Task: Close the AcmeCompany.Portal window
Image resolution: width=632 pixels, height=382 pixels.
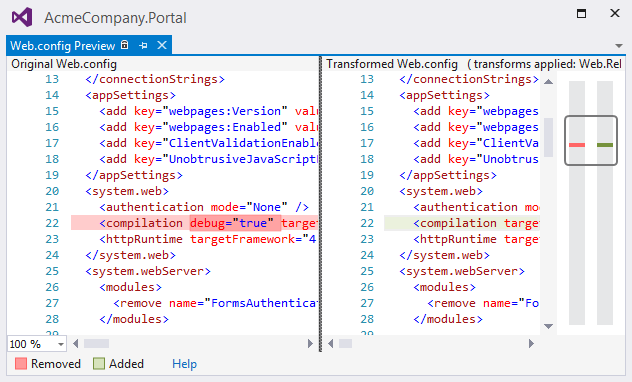Action: point(615,13)
